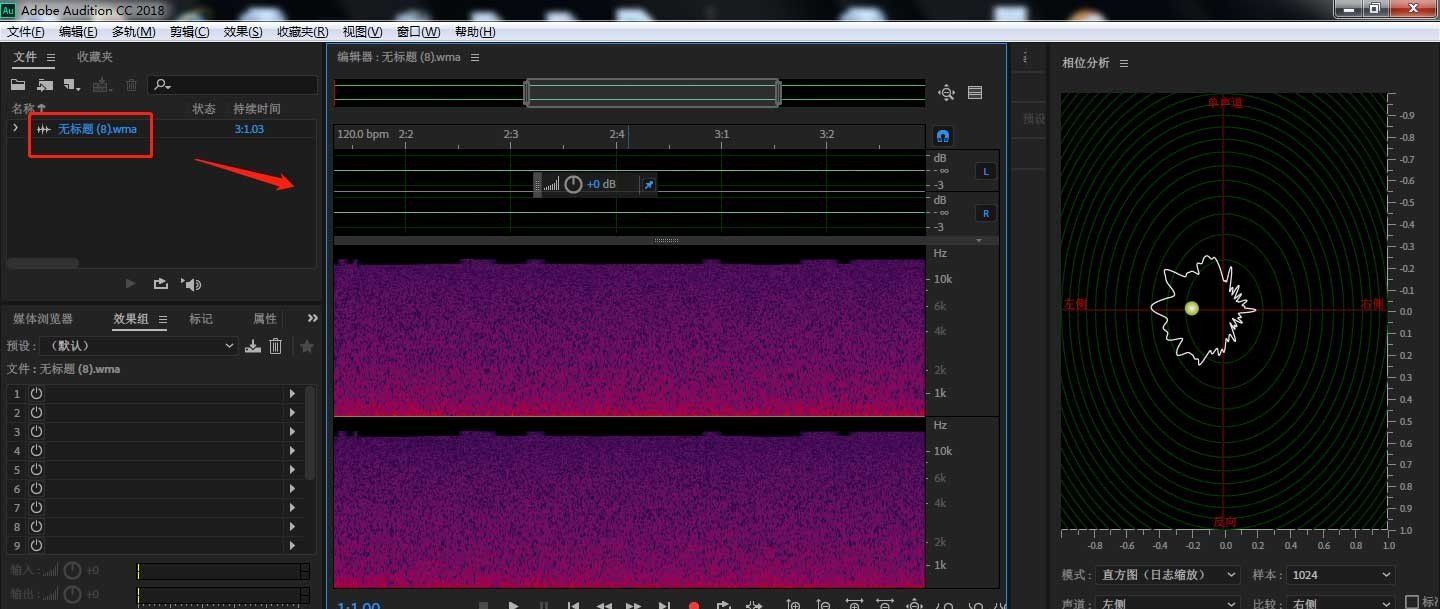
Task: Toggle power for effect slot 1
Action: [x=36, y=394]
